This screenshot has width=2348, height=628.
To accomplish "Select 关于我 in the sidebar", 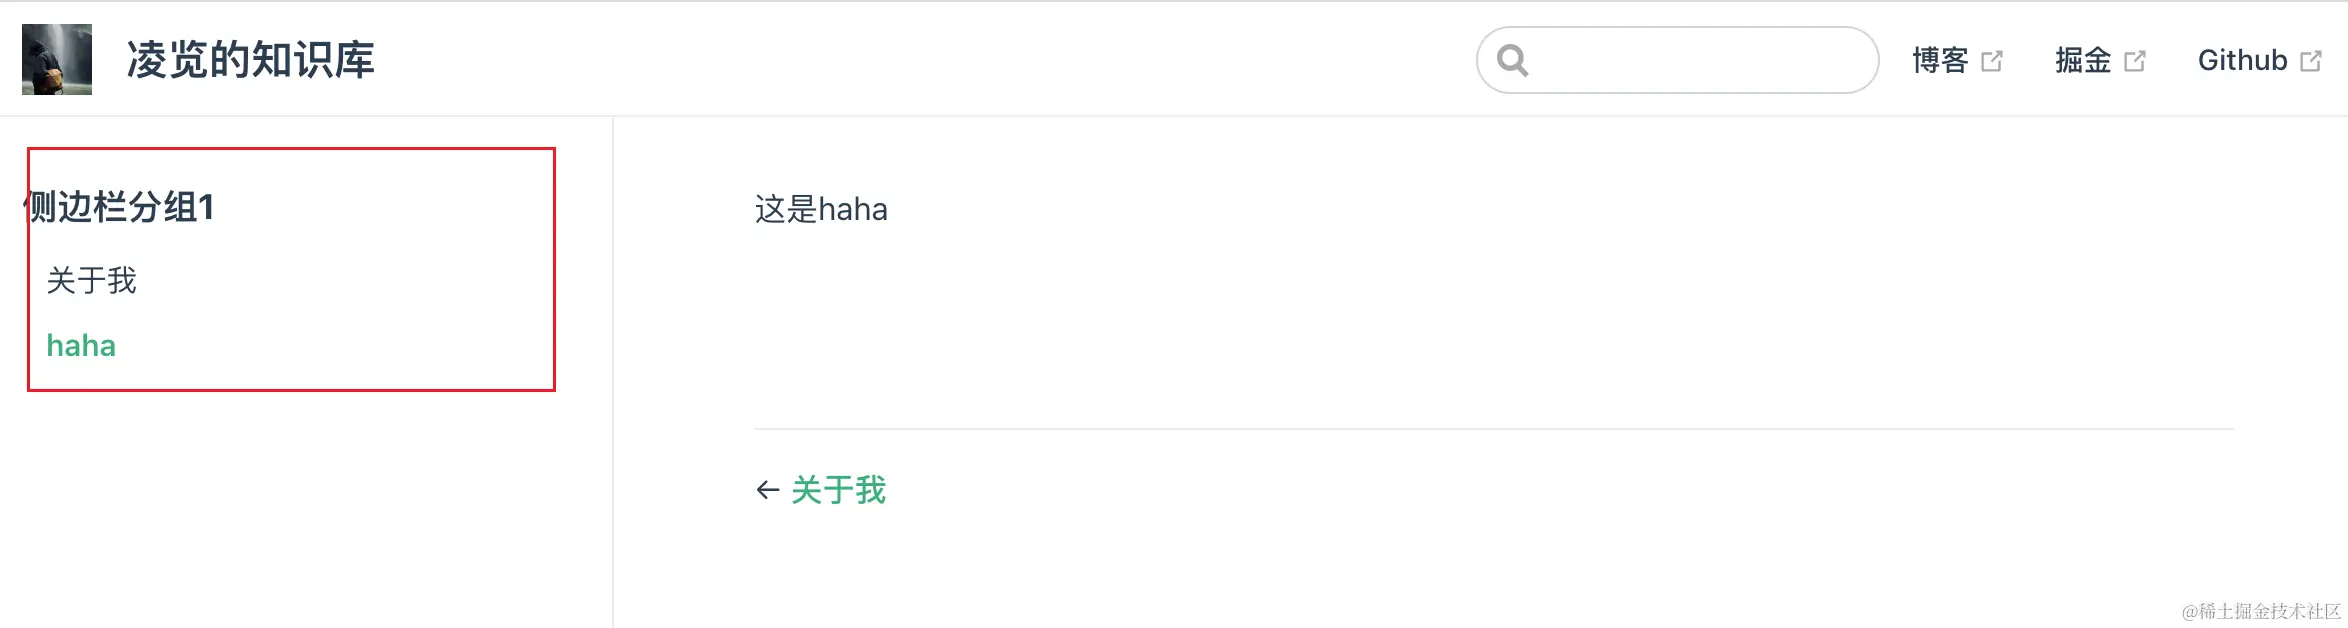I will coord(91,281).
